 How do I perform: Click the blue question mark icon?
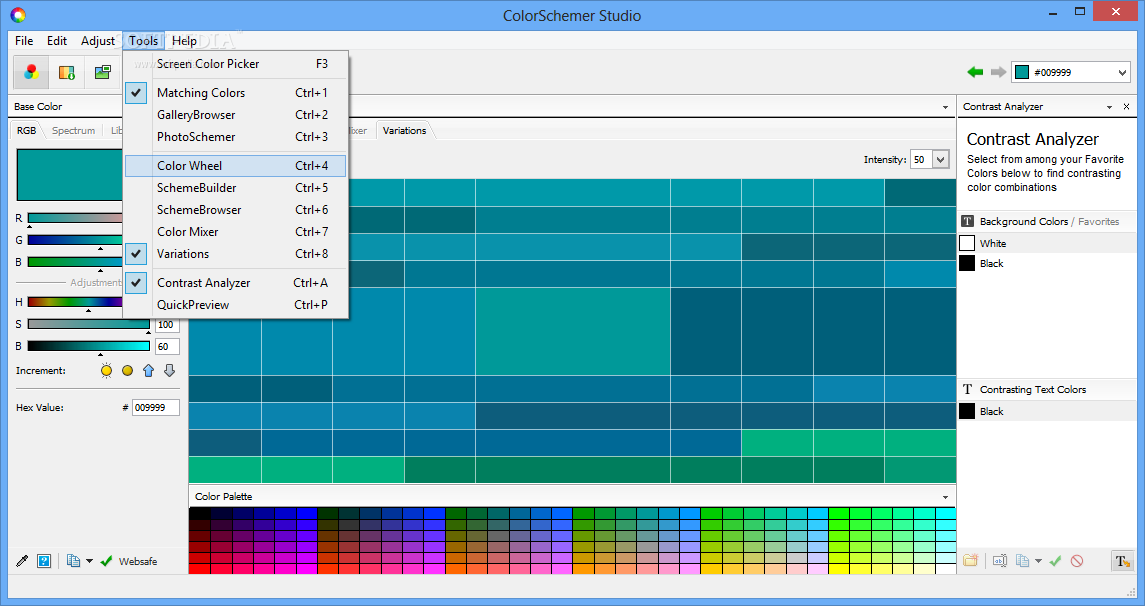click(44, 561)
